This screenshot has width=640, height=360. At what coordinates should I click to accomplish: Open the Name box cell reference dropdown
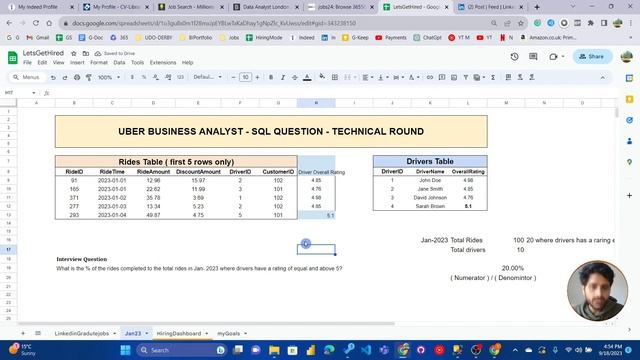[x=33, y=93]
